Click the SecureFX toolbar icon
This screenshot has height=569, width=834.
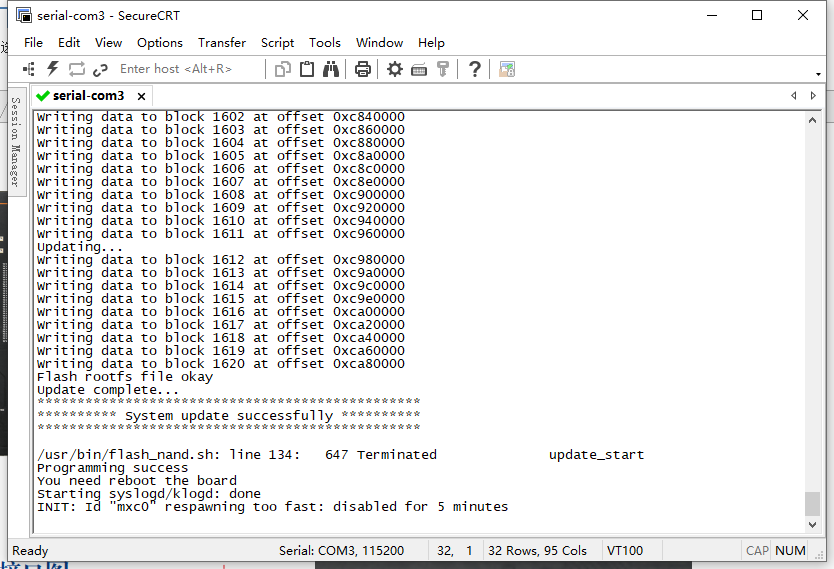(x=507, y=69)
